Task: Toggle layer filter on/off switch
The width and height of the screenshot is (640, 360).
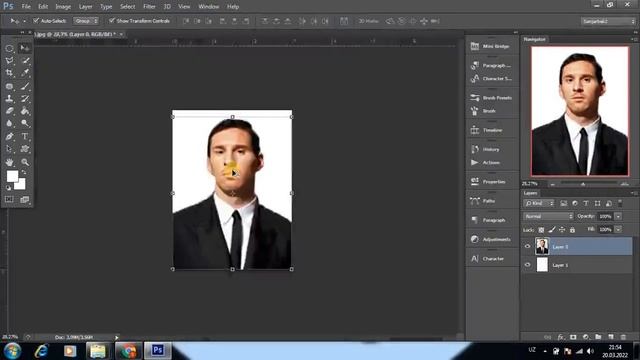Action: click(x=620, y=202)
